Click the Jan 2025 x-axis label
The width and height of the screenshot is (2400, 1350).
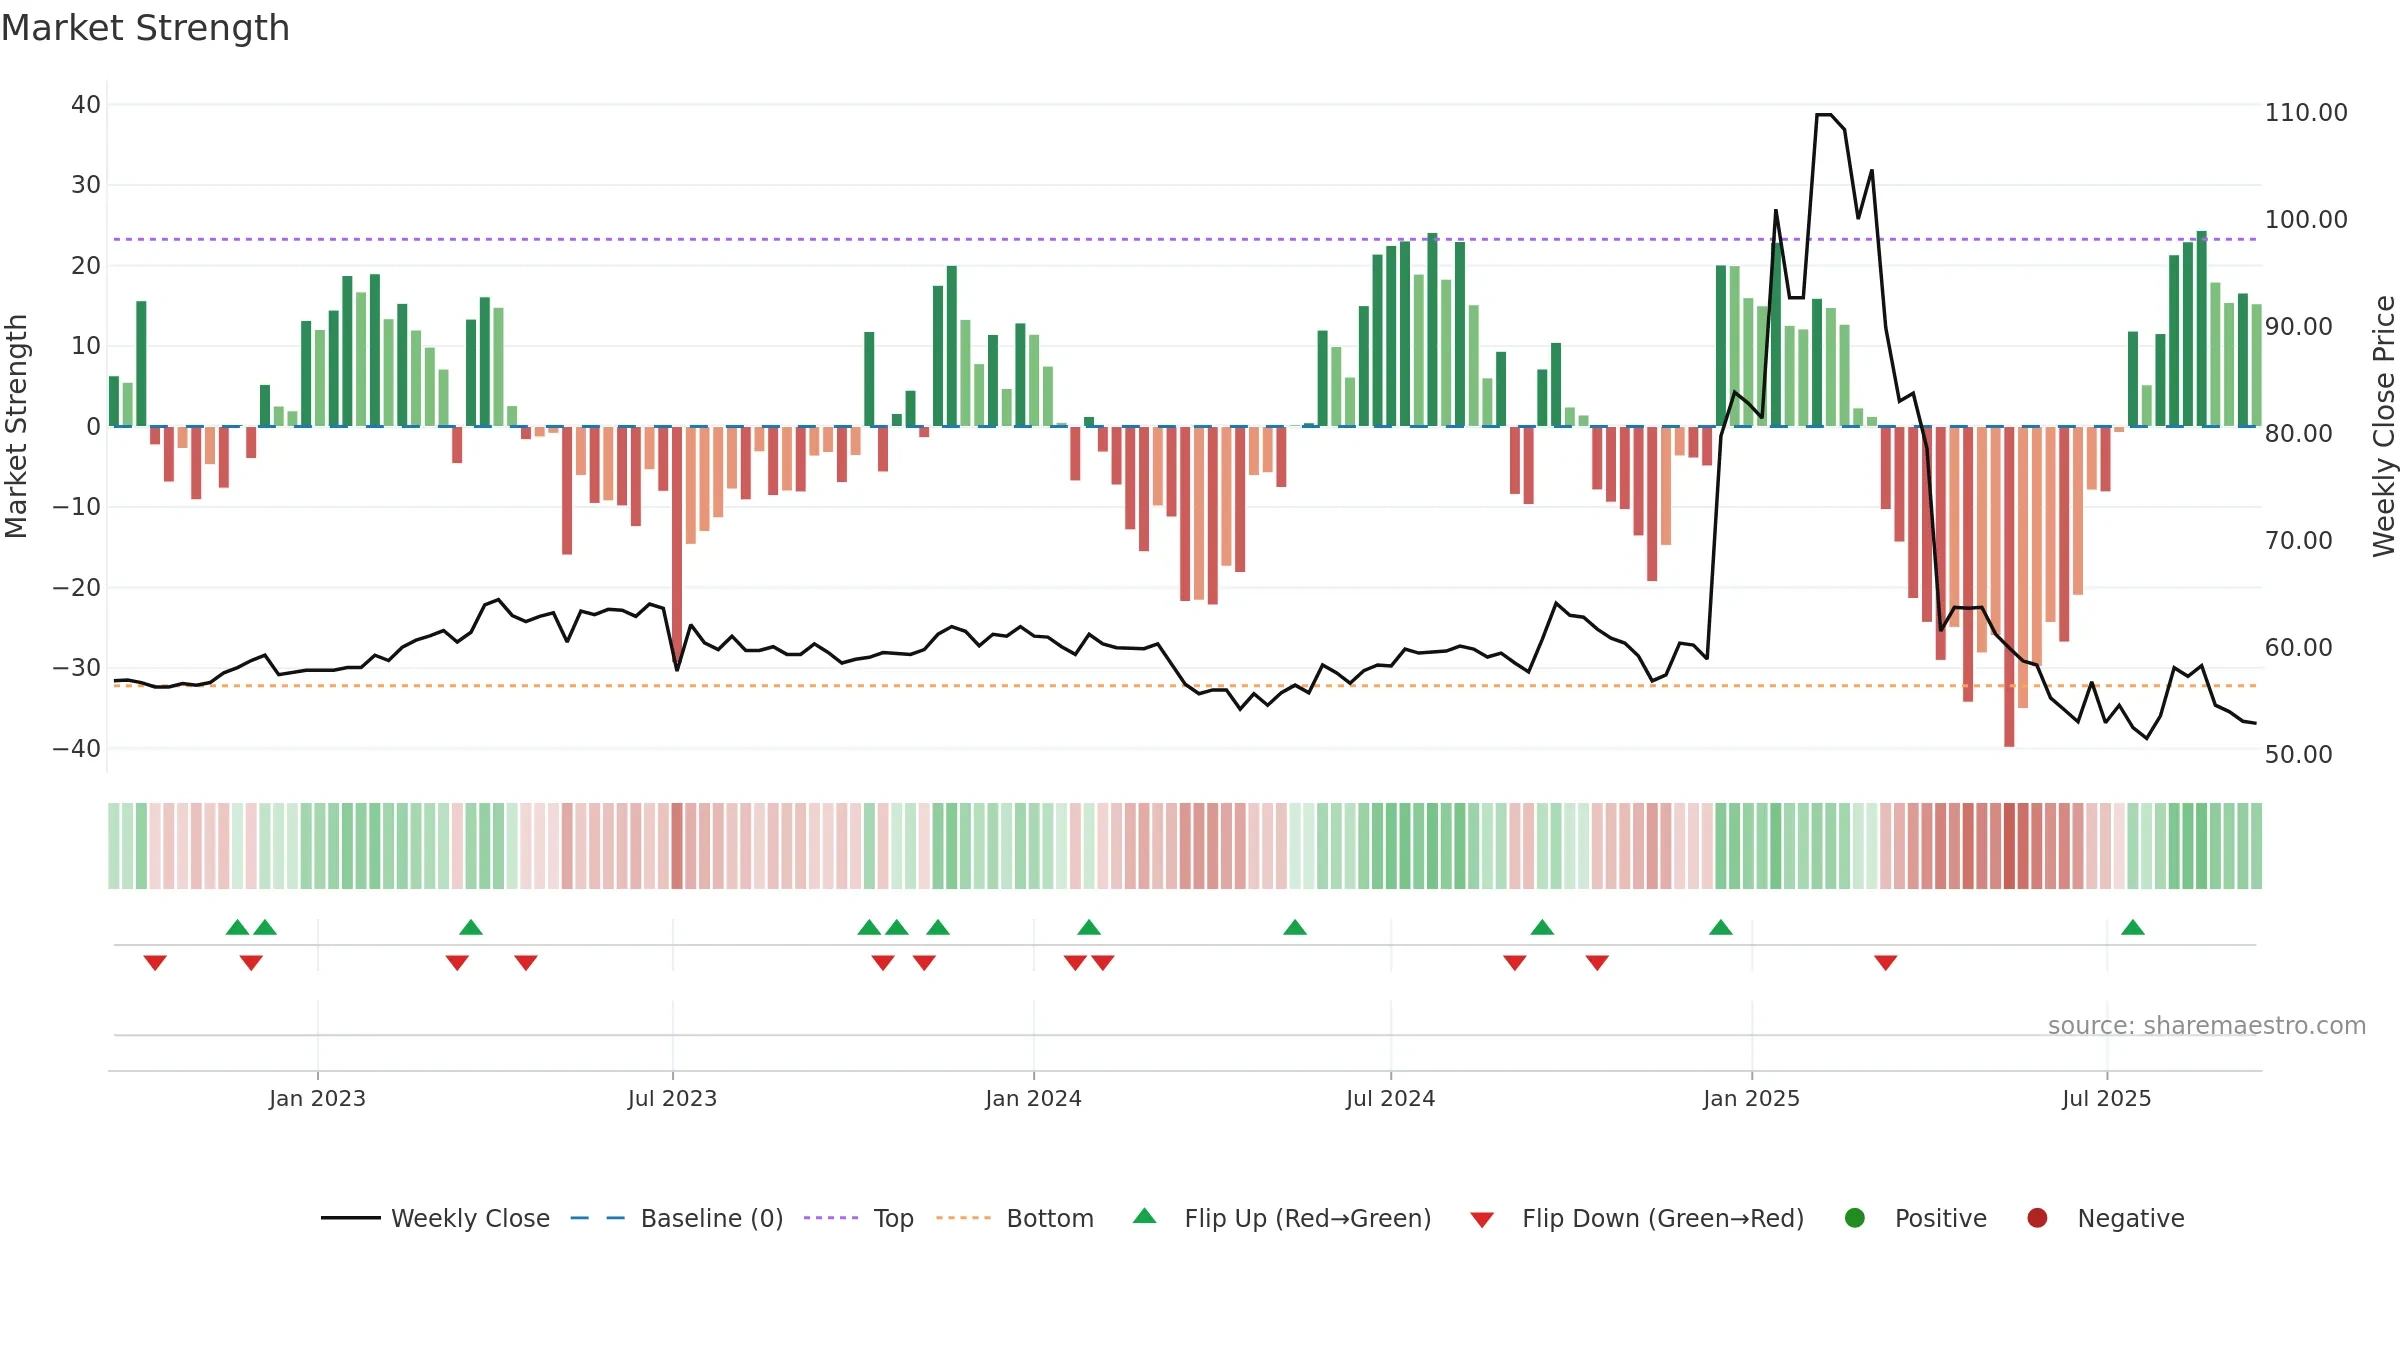coord(1751,1098)
